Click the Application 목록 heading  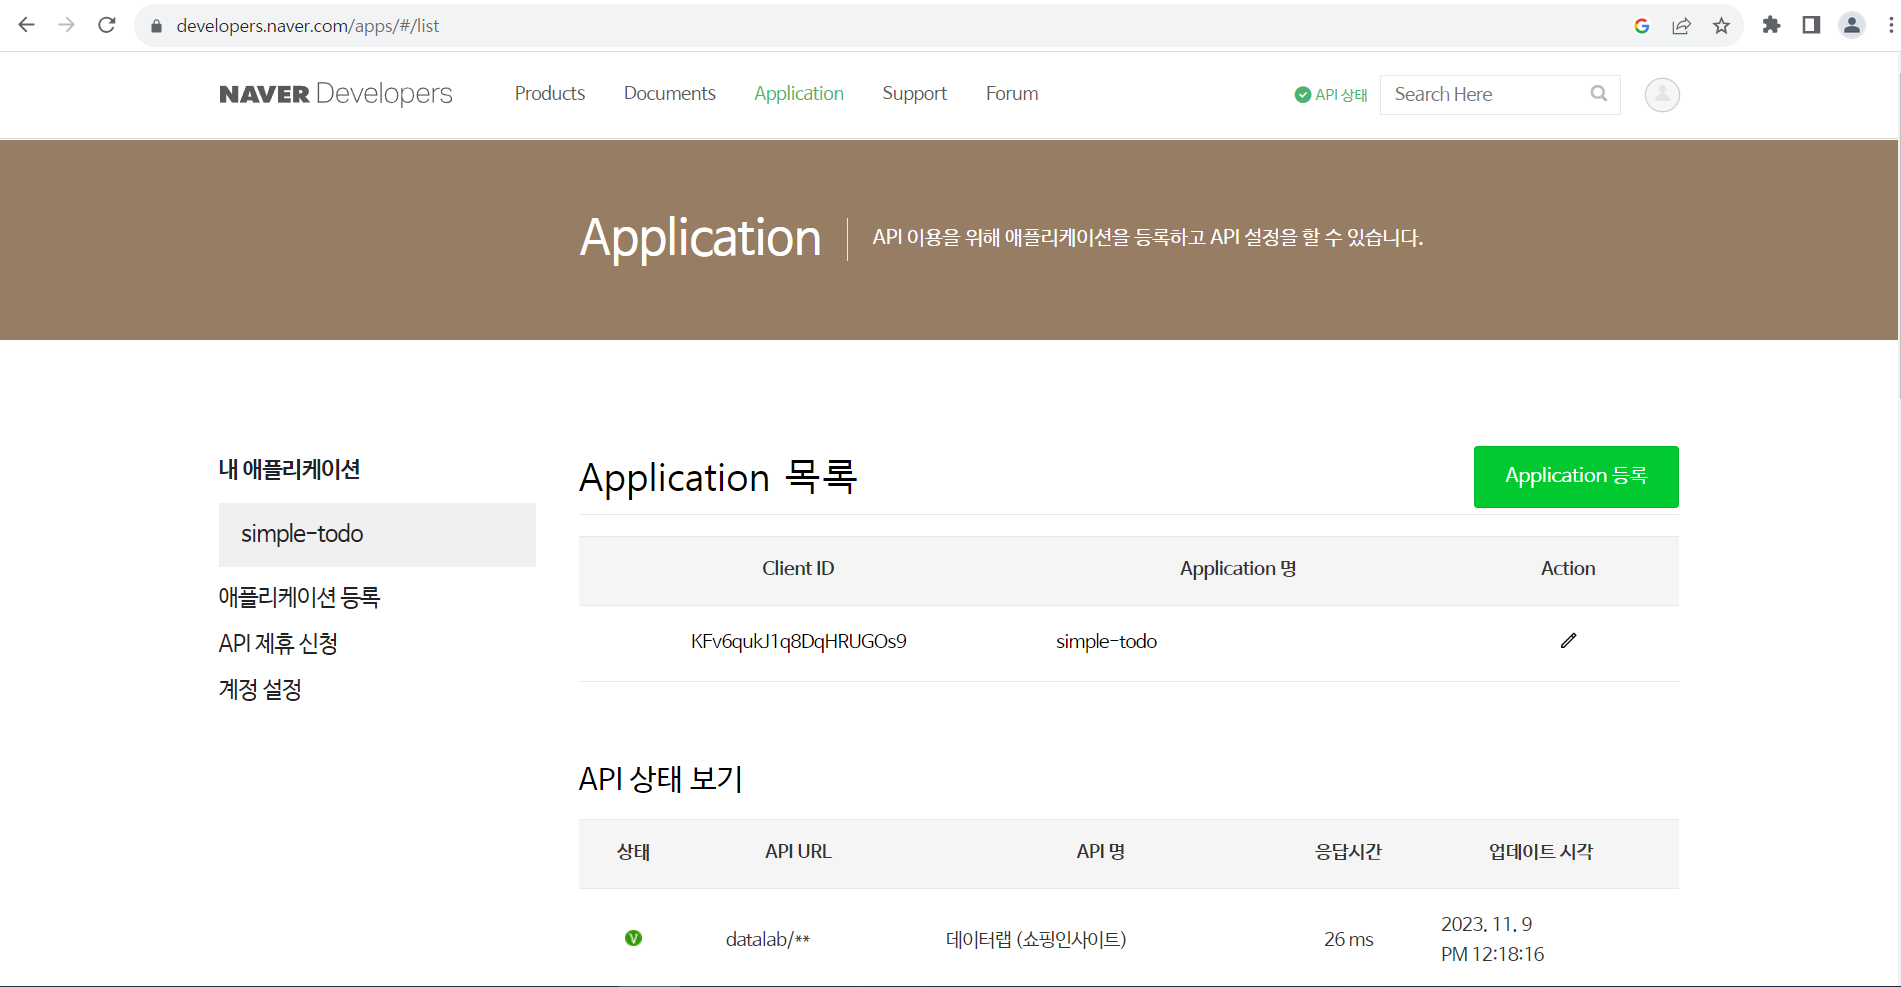tap(718, 478)
